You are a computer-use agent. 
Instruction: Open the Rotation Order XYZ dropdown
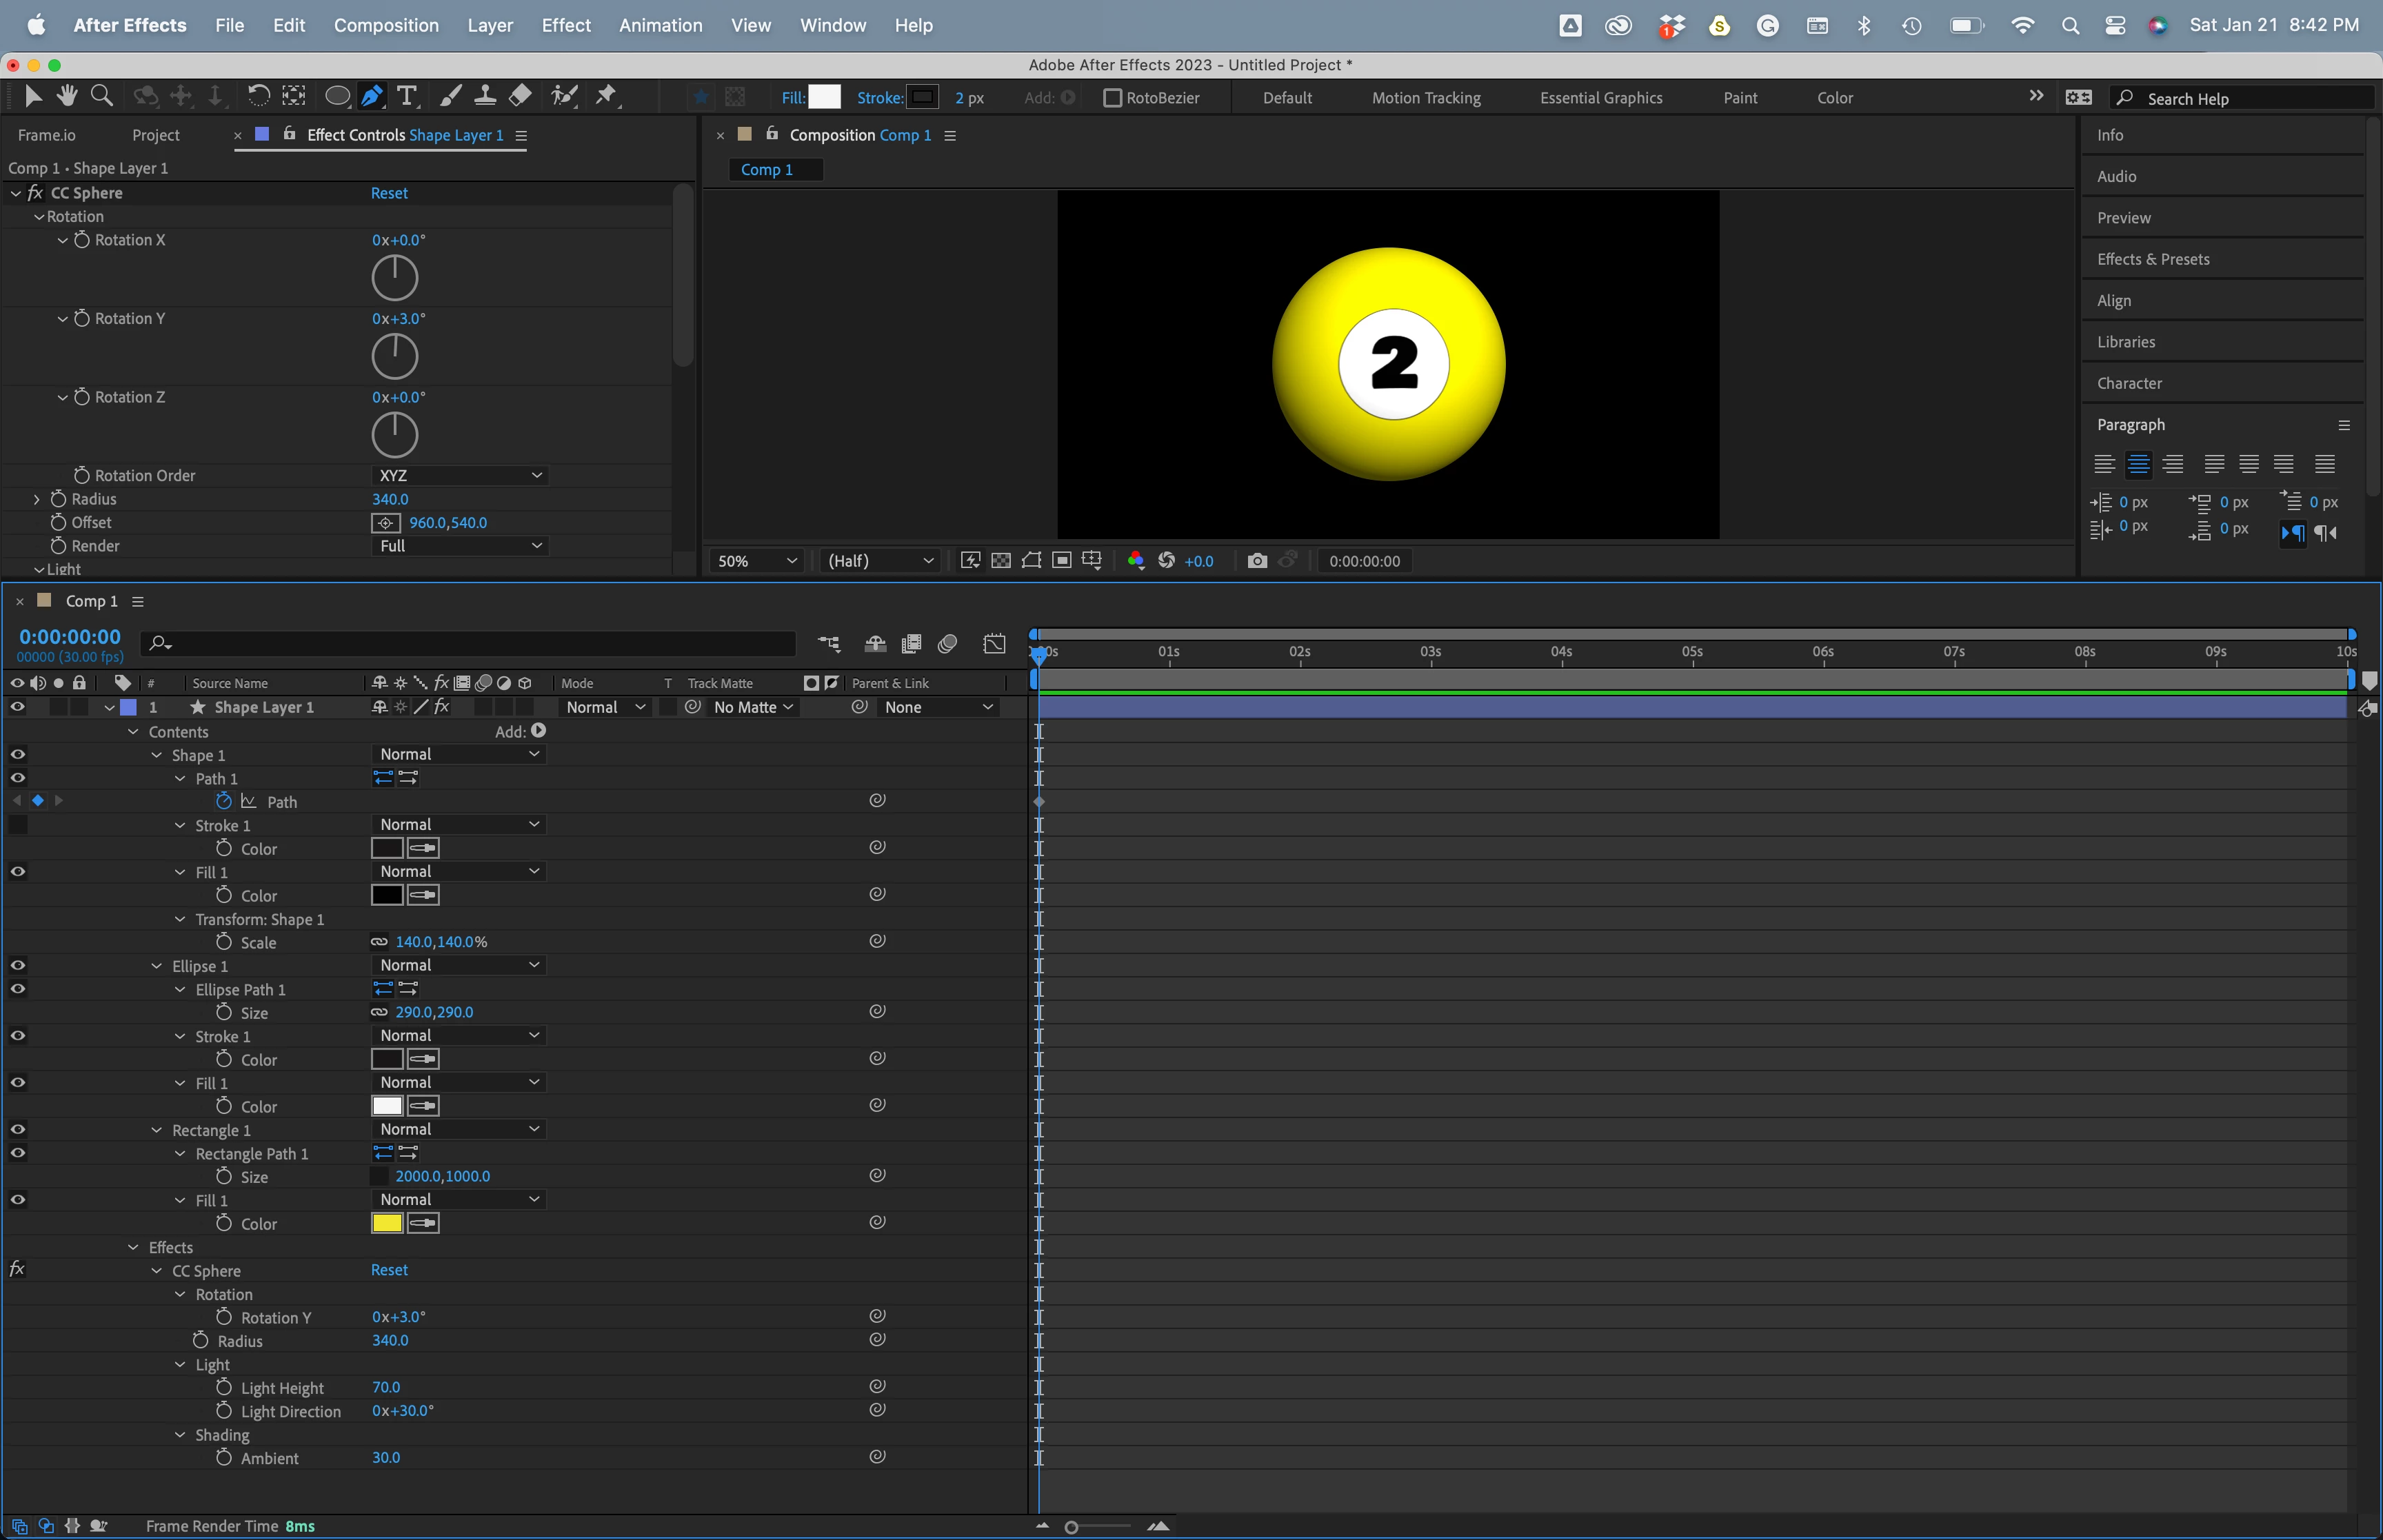tap(460, 476)
